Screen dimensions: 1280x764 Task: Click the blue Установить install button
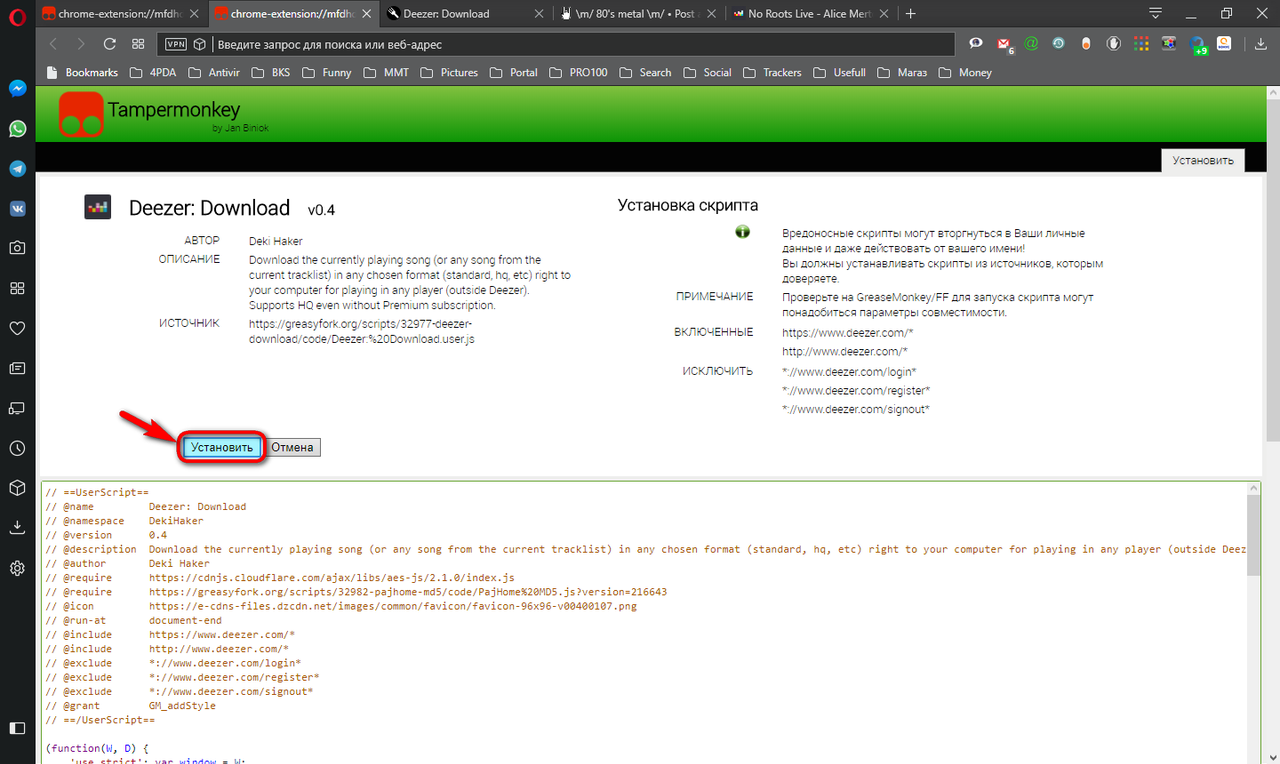[x=222, y=447]
